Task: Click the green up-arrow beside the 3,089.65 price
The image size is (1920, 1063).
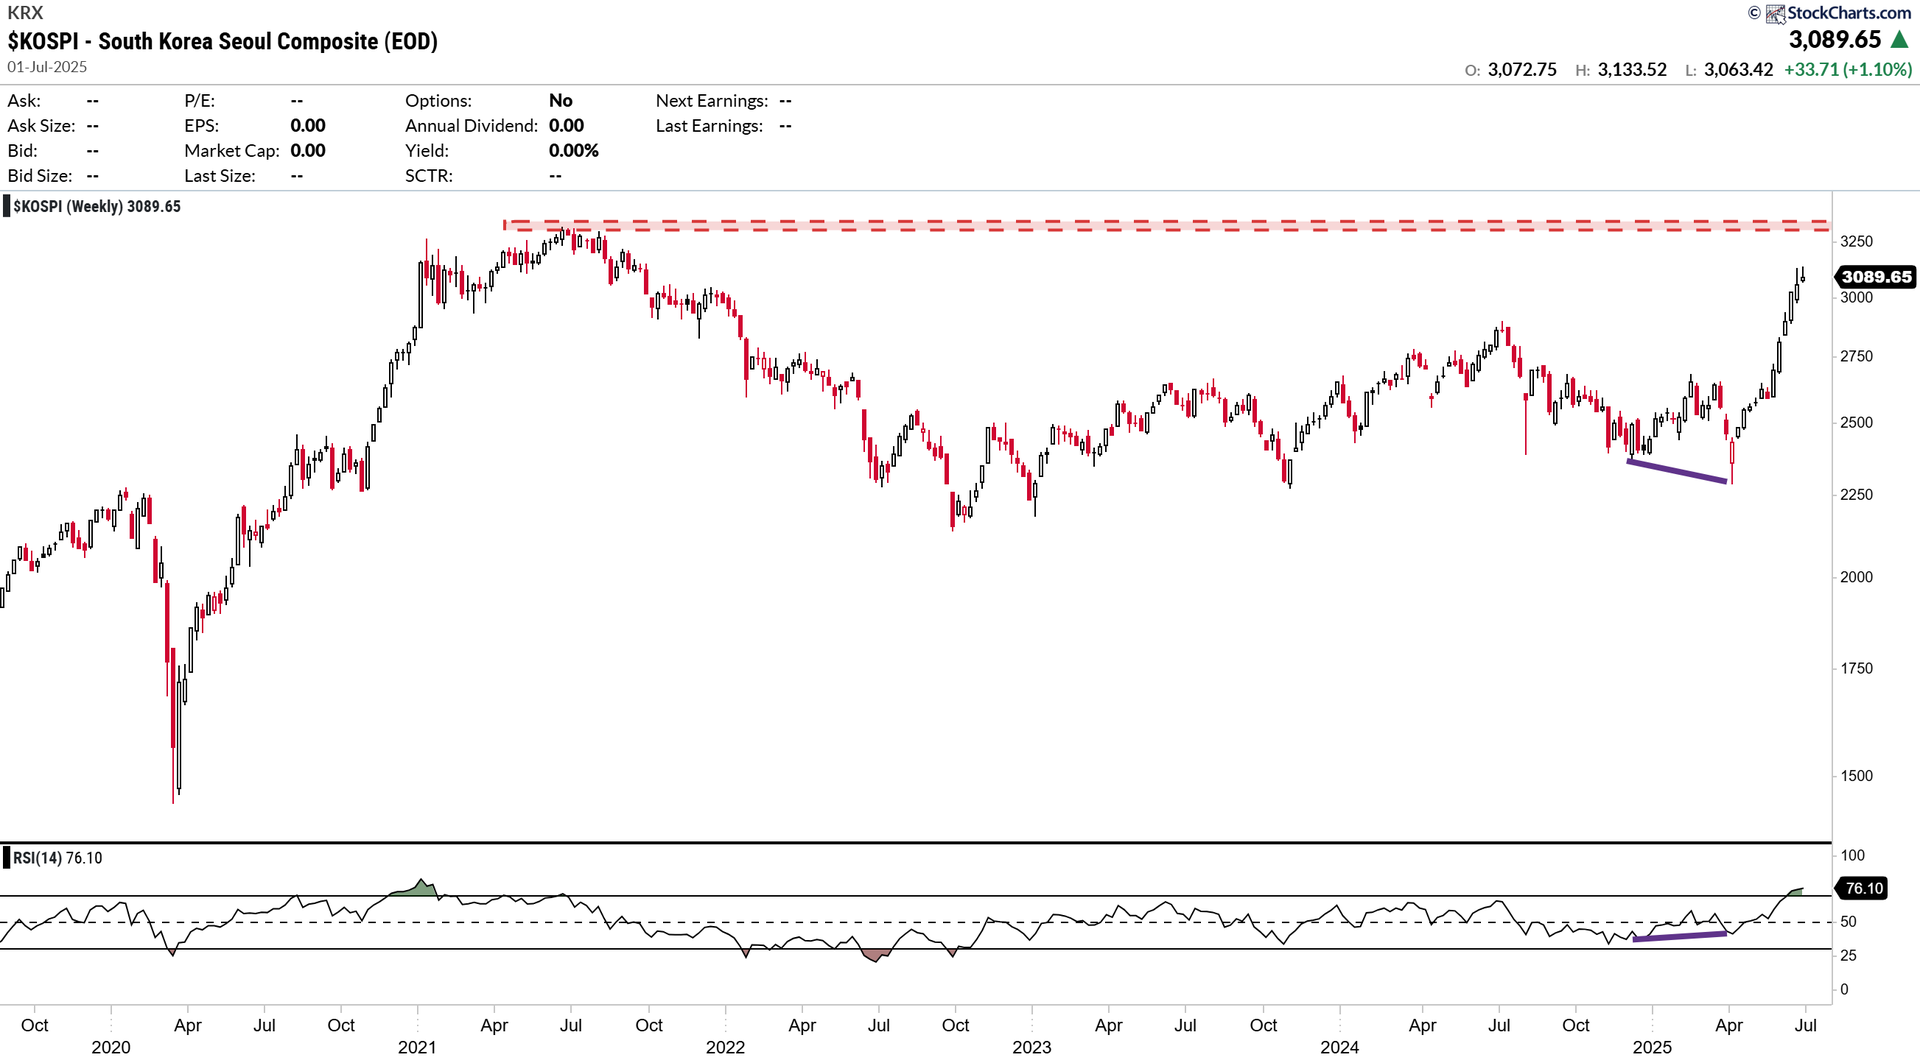Action: [x=1899, y=40]
